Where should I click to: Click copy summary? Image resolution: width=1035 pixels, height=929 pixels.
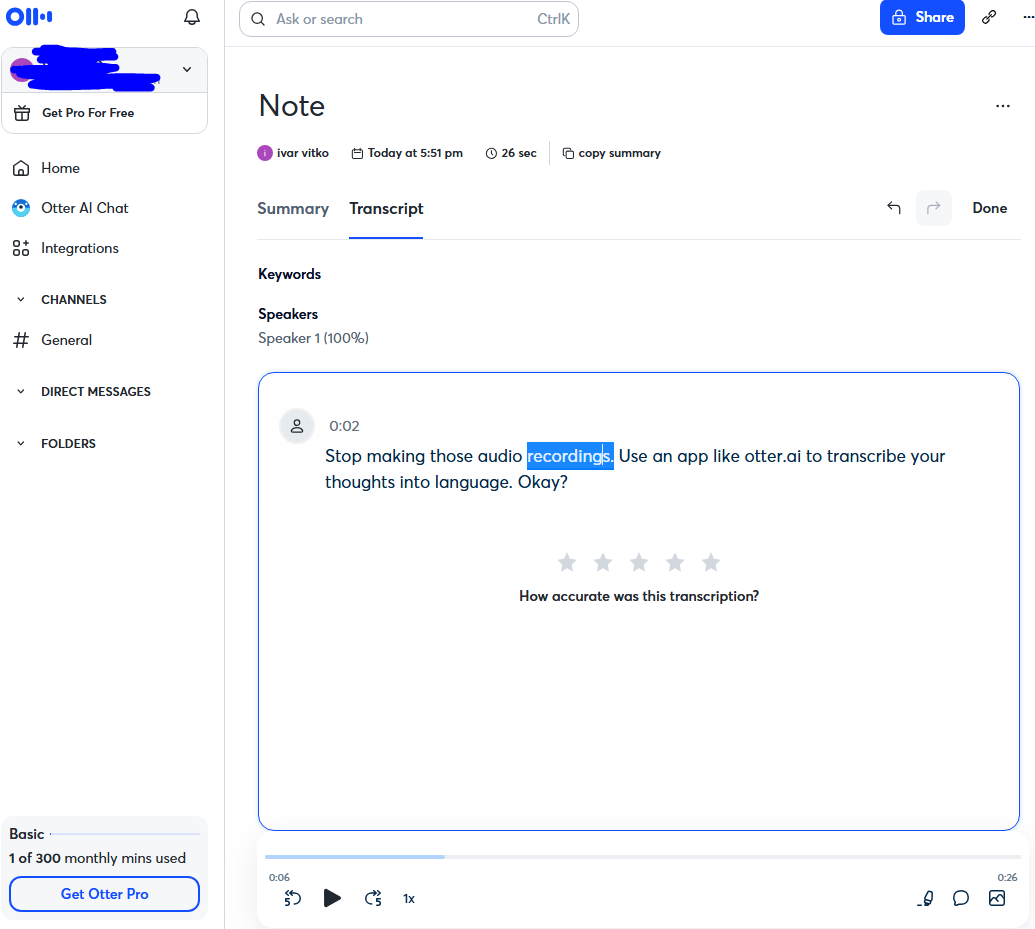pyautogui.click(x=611, y=153)
